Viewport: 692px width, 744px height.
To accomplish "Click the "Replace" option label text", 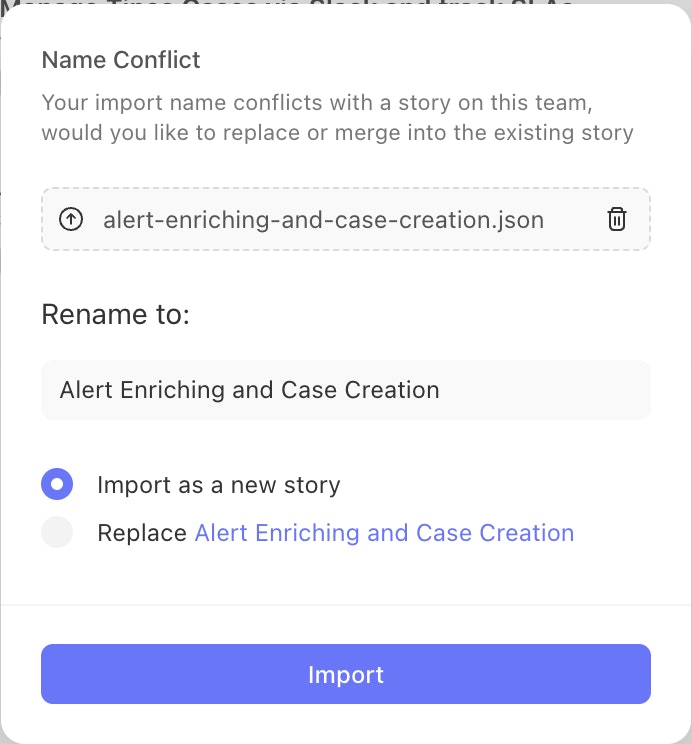I will coord(141,533).
